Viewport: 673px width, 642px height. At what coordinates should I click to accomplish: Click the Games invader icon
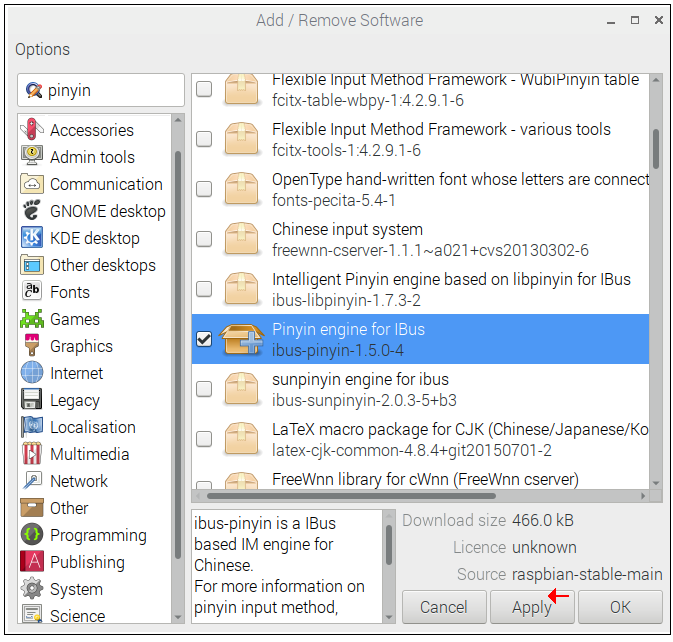pos(32,319)
